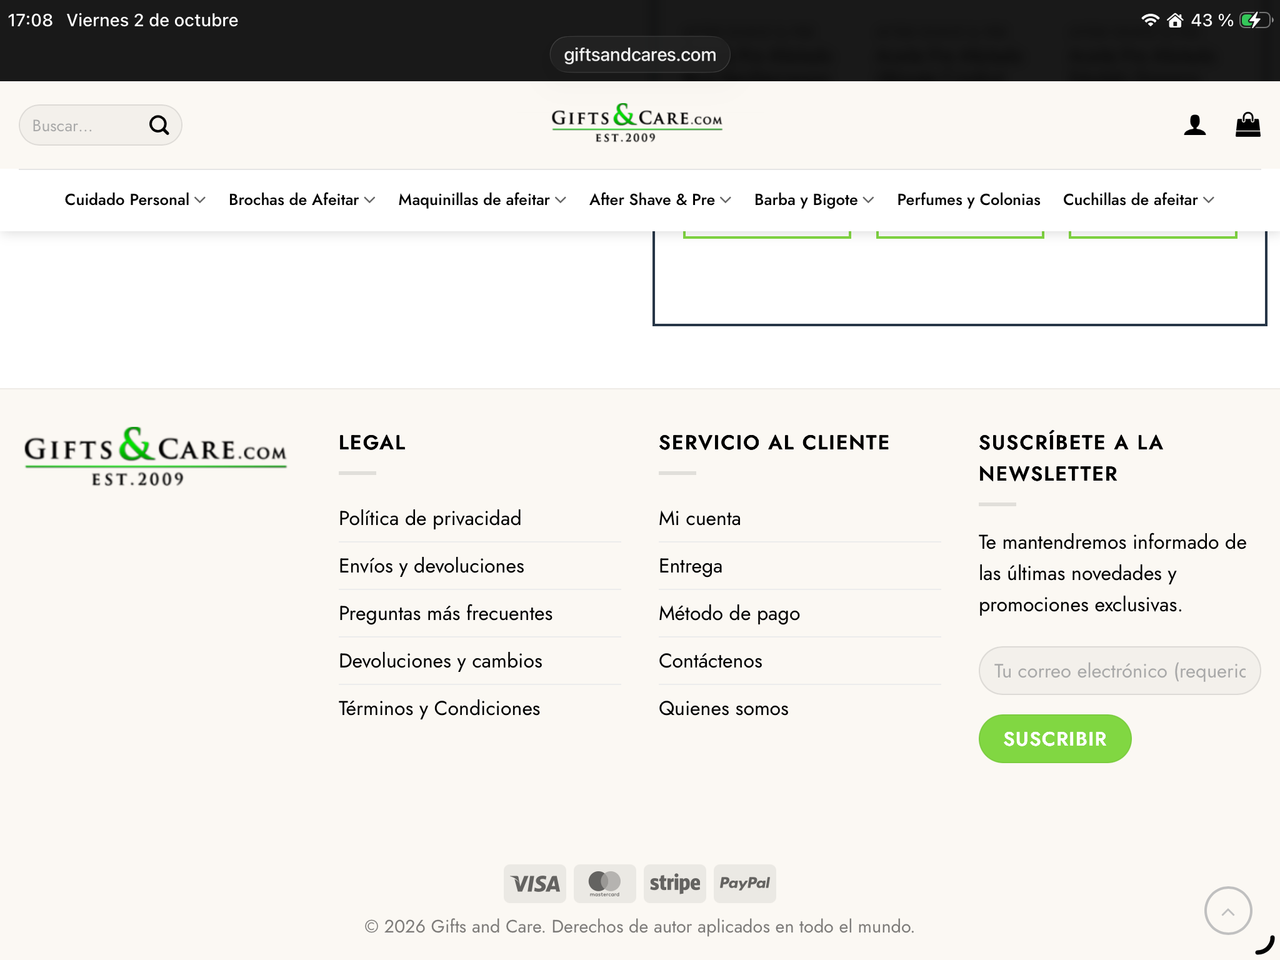Click the PayPal payment icon
Viewport: 1280px width, 960px height.
[745, 884]
